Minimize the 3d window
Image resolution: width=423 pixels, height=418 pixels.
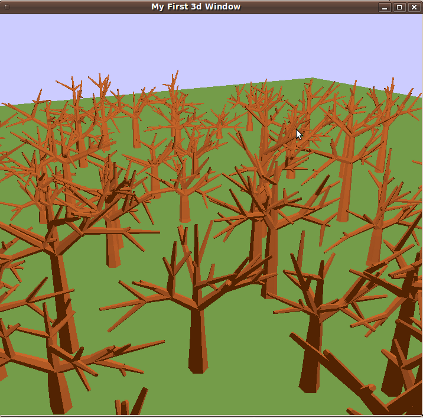click(x=385, y=7)
